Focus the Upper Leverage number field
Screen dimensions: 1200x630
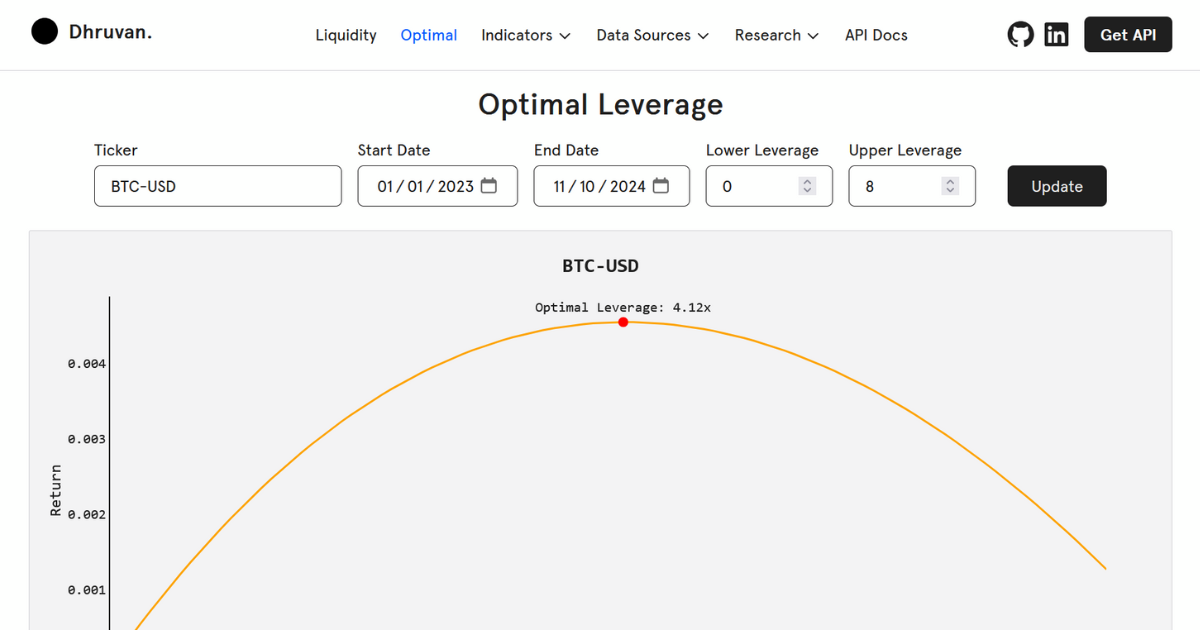click(x=912, y=186)
